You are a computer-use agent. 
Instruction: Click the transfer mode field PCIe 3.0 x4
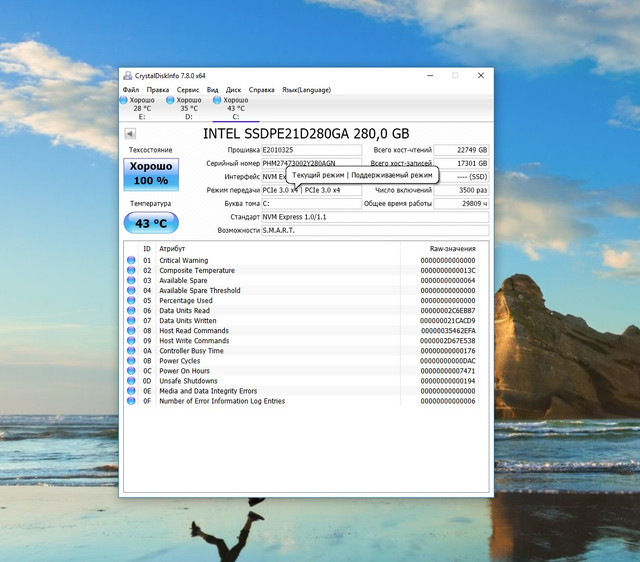click(311, 190)
